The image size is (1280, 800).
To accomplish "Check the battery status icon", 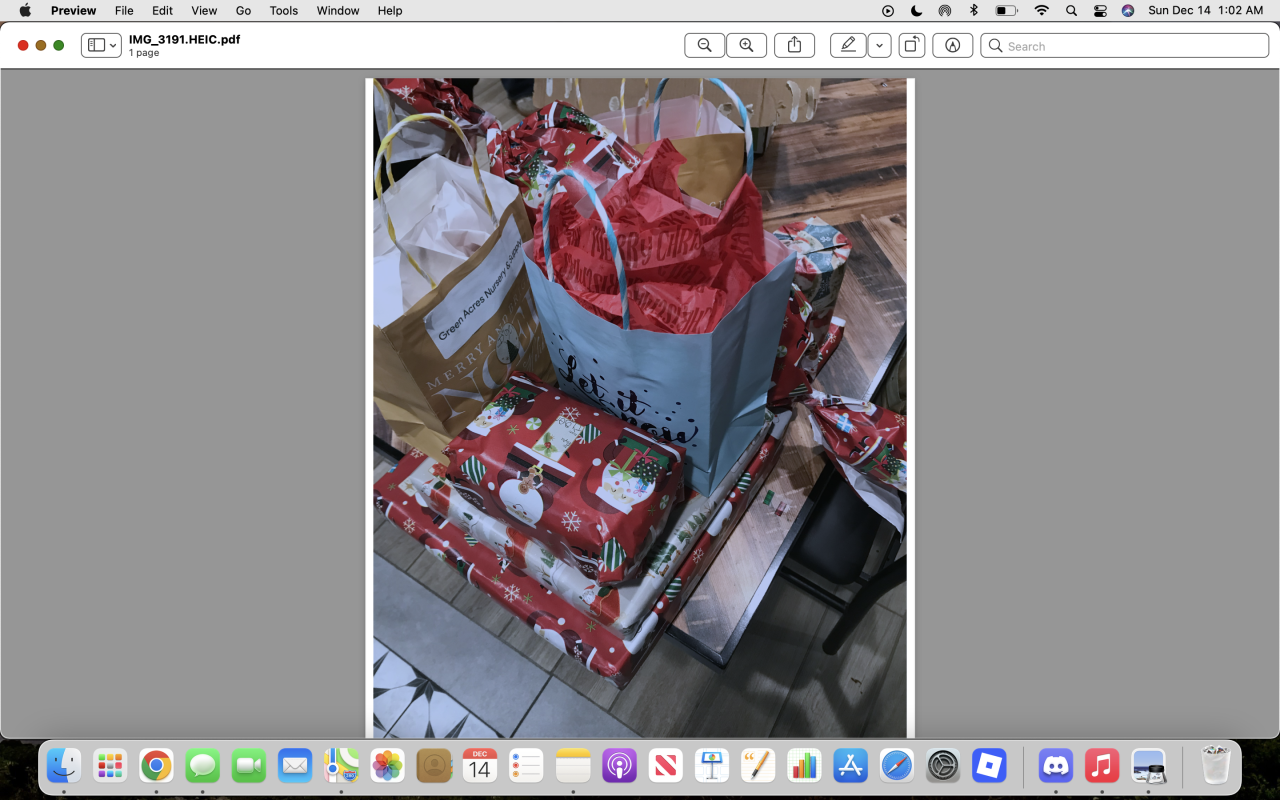I will (1006, 11).
